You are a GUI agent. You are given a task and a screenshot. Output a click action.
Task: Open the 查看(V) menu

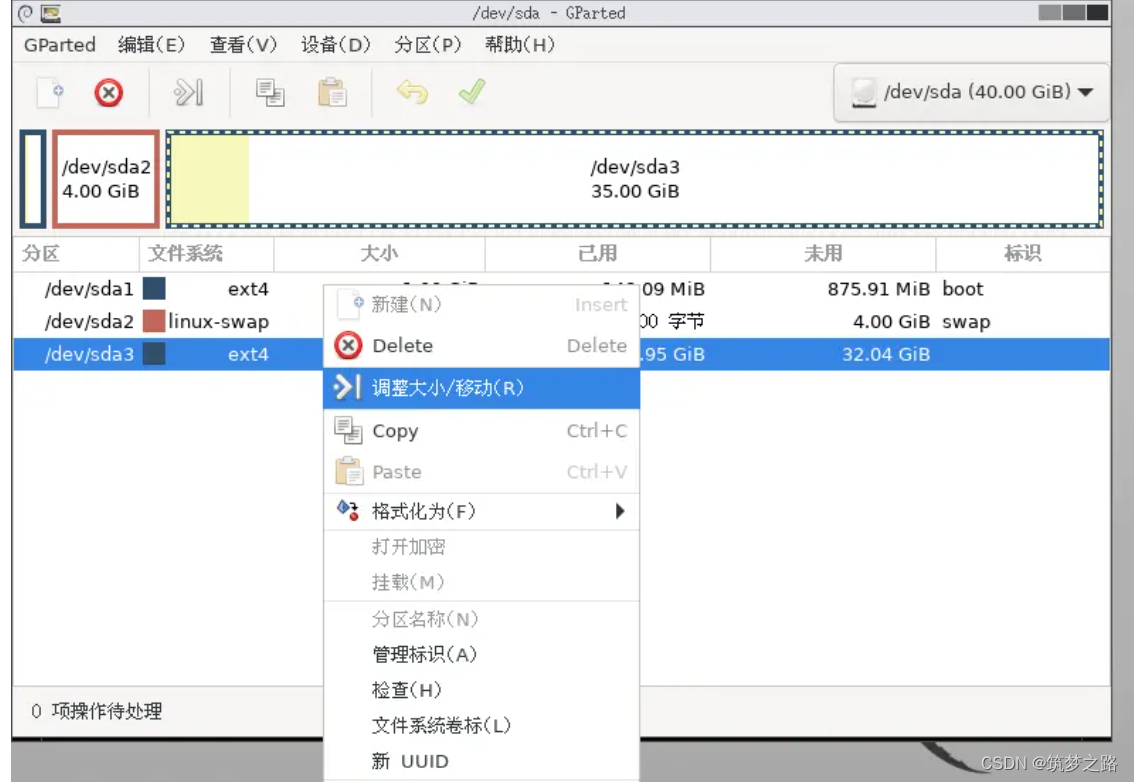point(243,45)
